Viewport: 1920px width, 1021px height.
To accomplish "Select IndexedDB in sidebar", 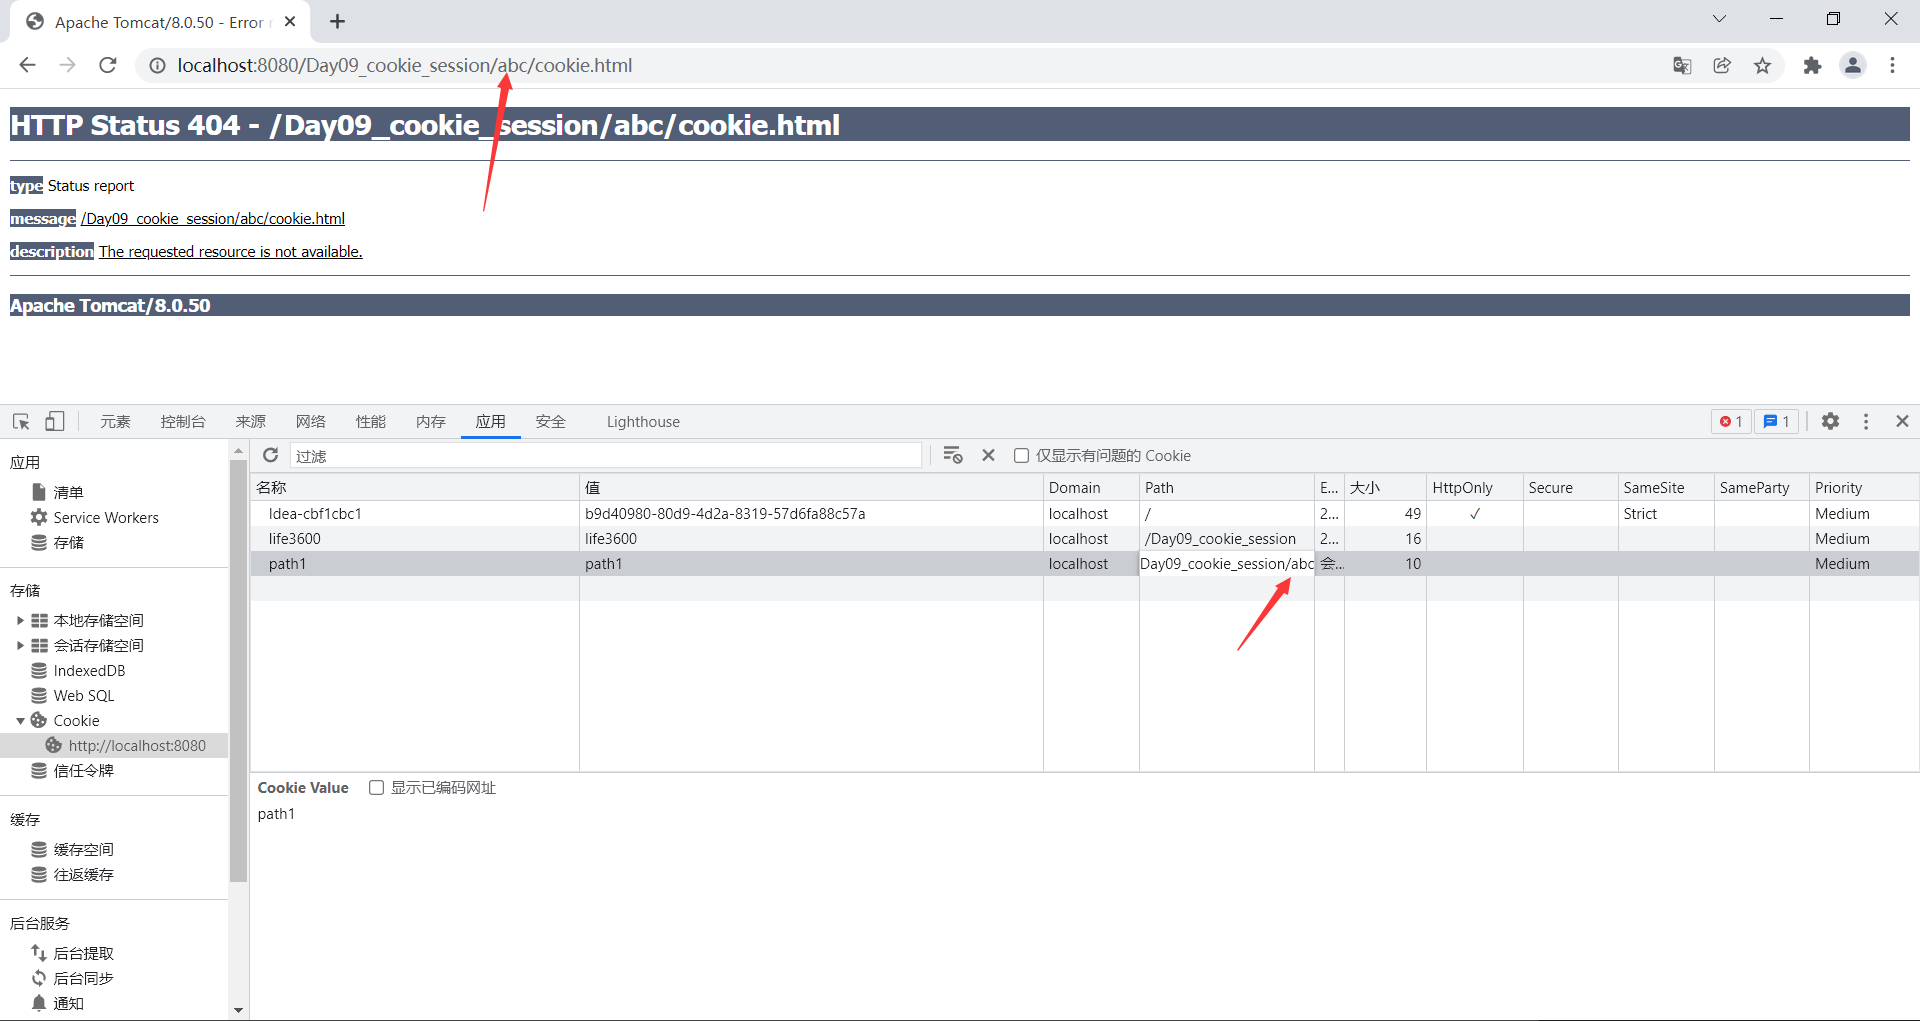I will 89,670.
